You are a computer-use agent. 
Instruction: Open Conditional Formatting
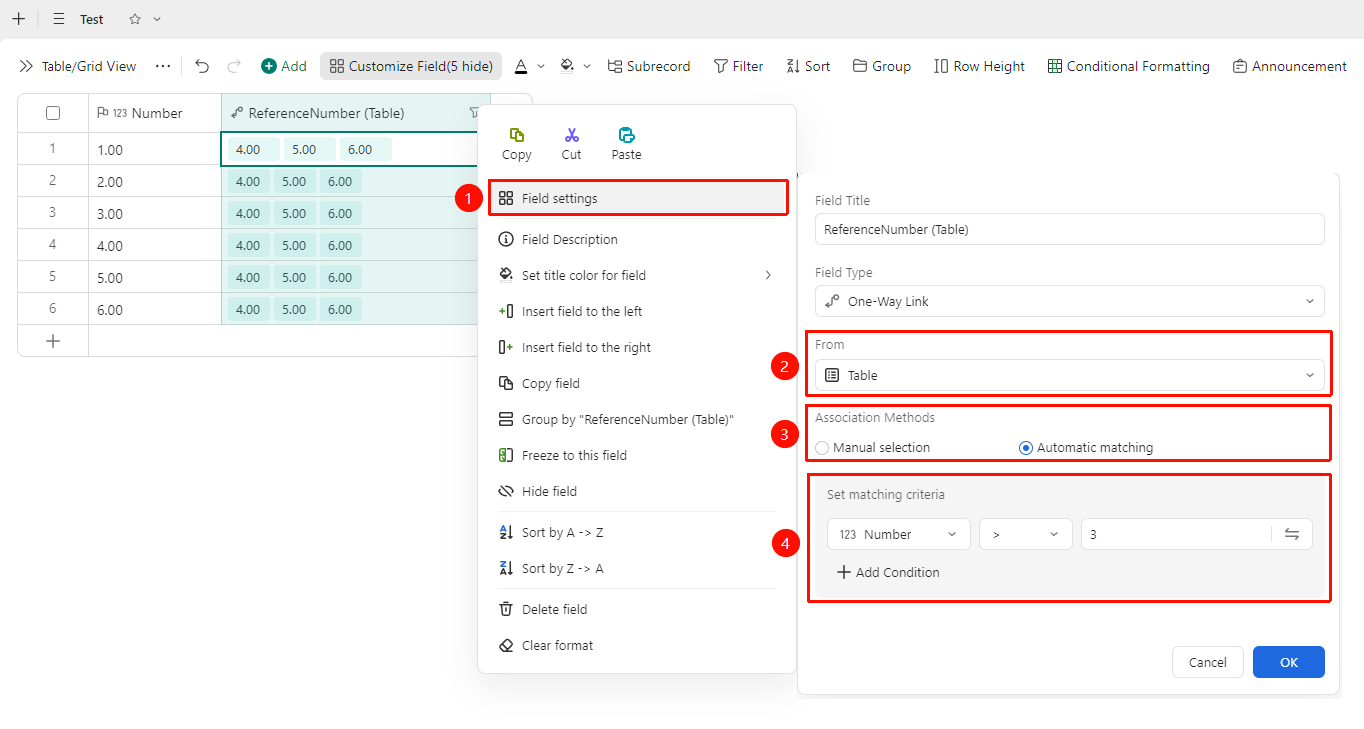click(1128, 66)
